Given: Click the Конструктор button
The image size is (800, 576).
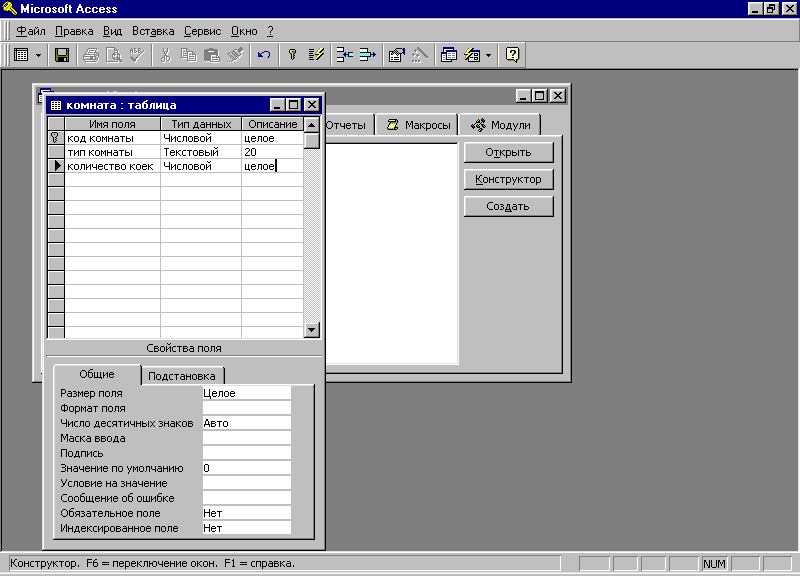Looking at the screenshot, I should 508,180.
